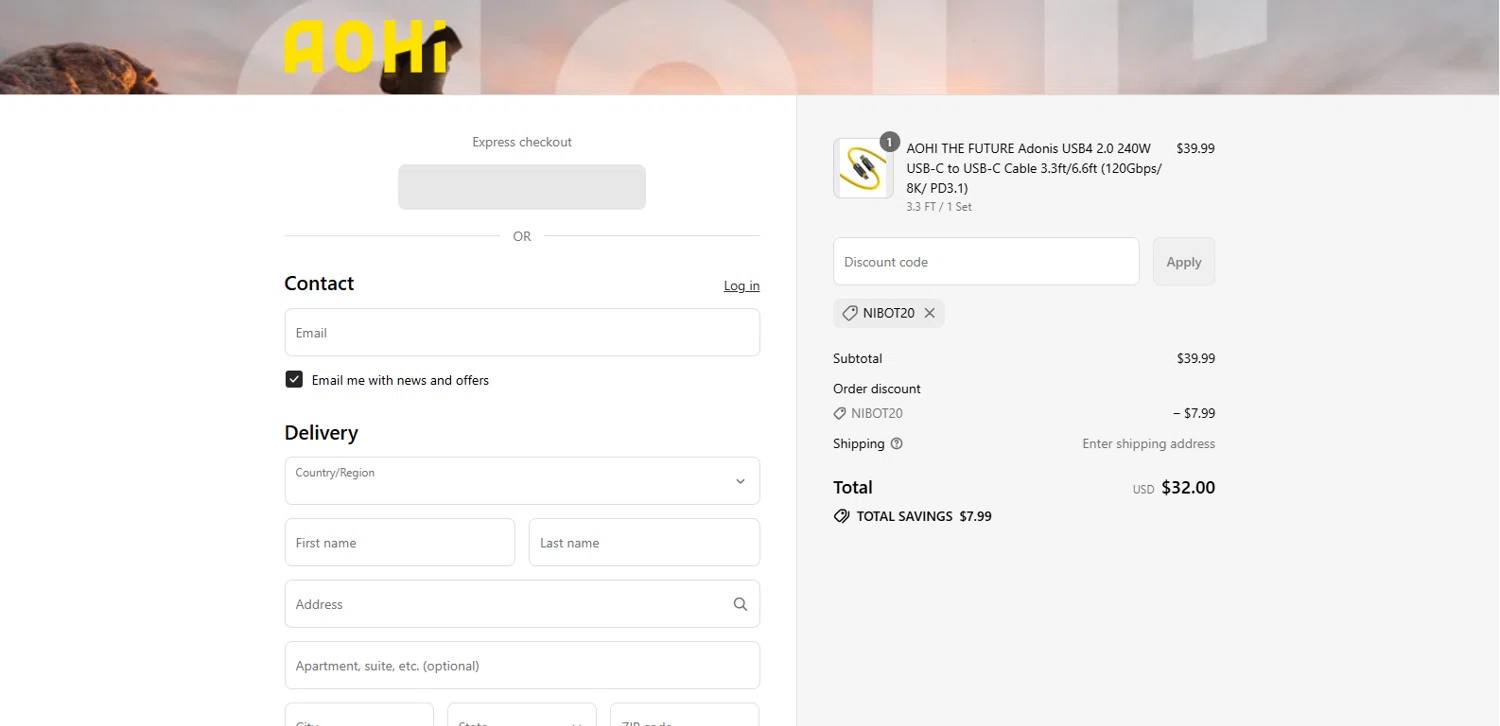Click the First name field
Screen dimensions: 1500x726
click(x=400, y=542)
